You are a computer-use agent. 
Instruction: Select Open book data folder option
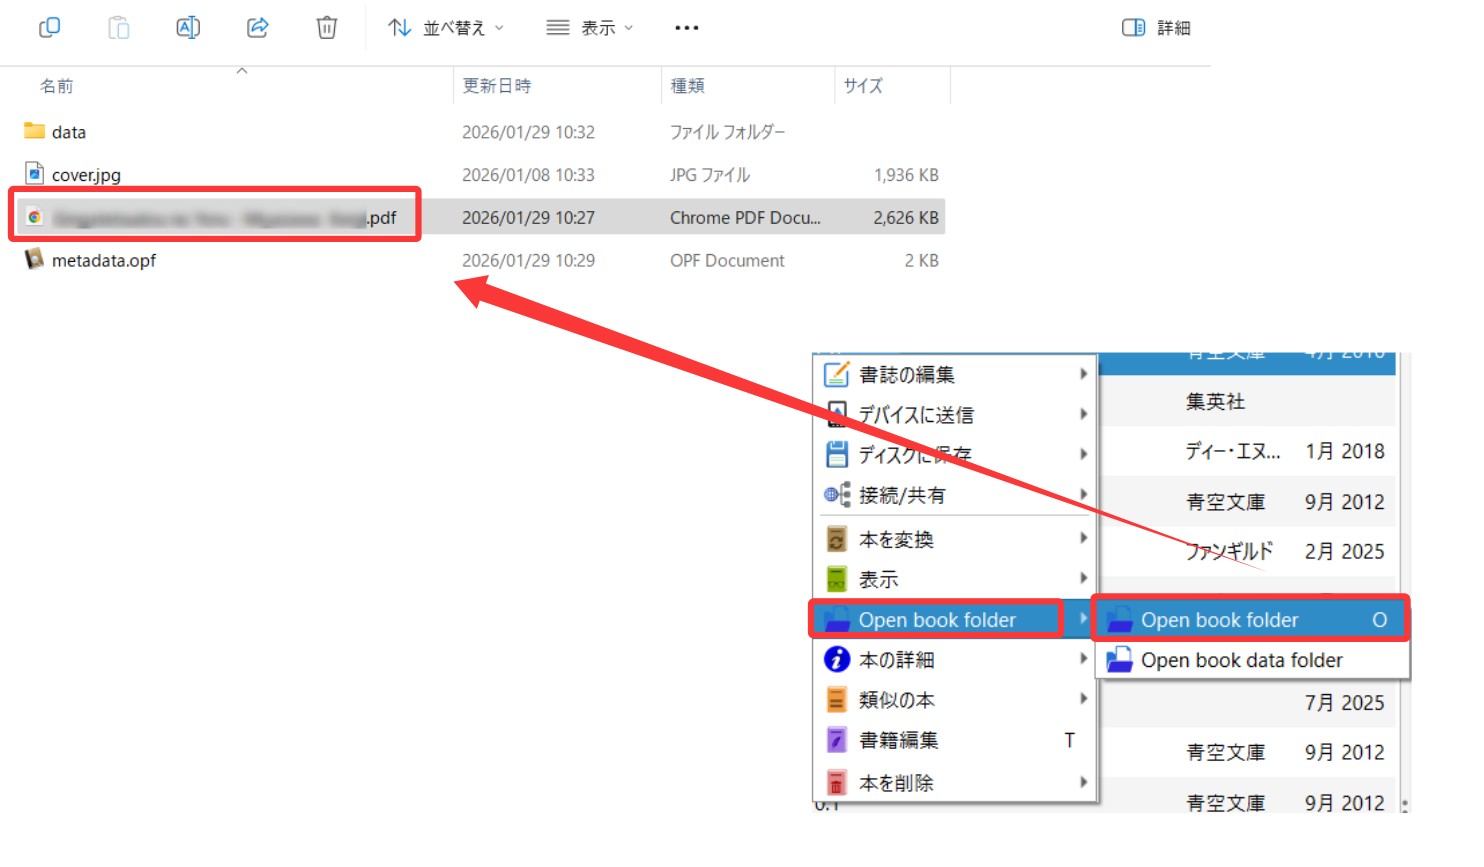click(x=1241, y=661)
